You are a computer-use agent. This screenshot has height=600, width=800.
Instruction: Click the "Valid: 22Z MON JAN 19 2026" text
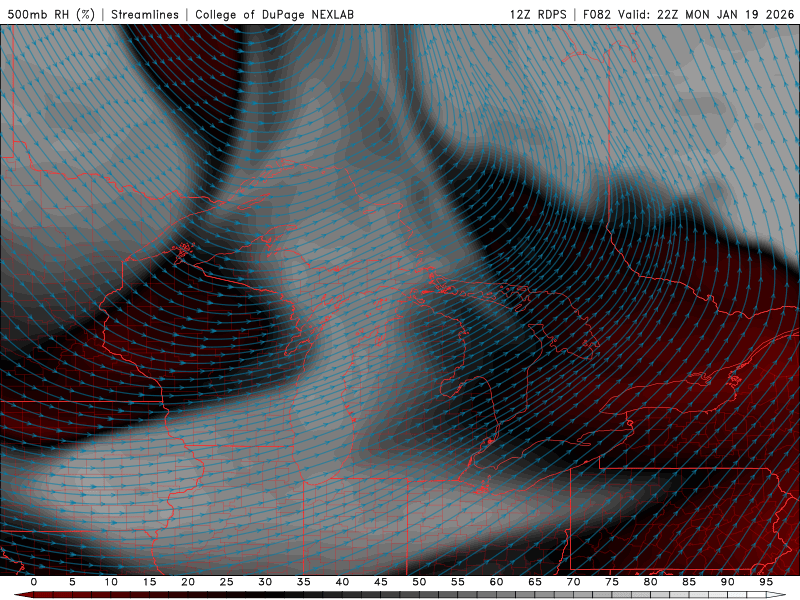coord(706,14)
